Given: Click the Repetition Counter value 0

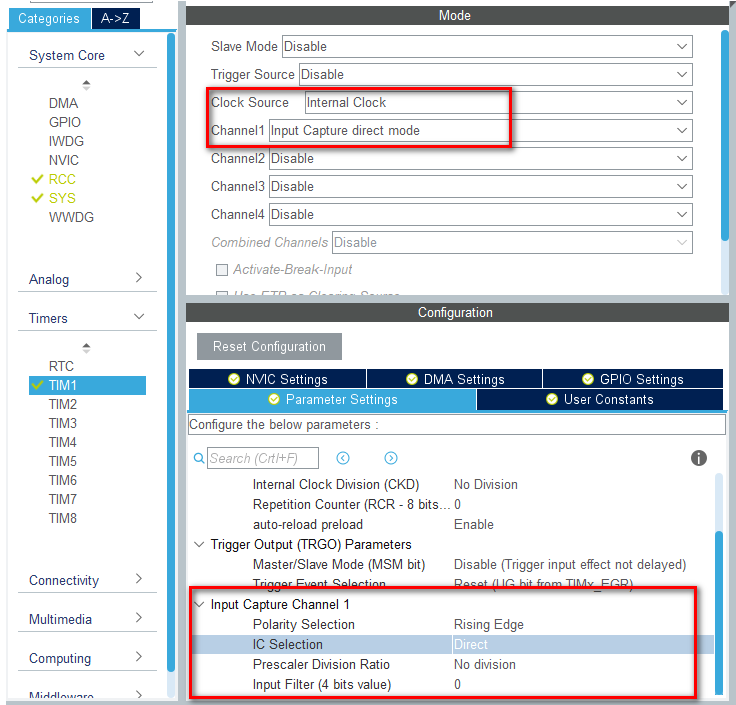Looking at the screenshot, I should 457,505.
